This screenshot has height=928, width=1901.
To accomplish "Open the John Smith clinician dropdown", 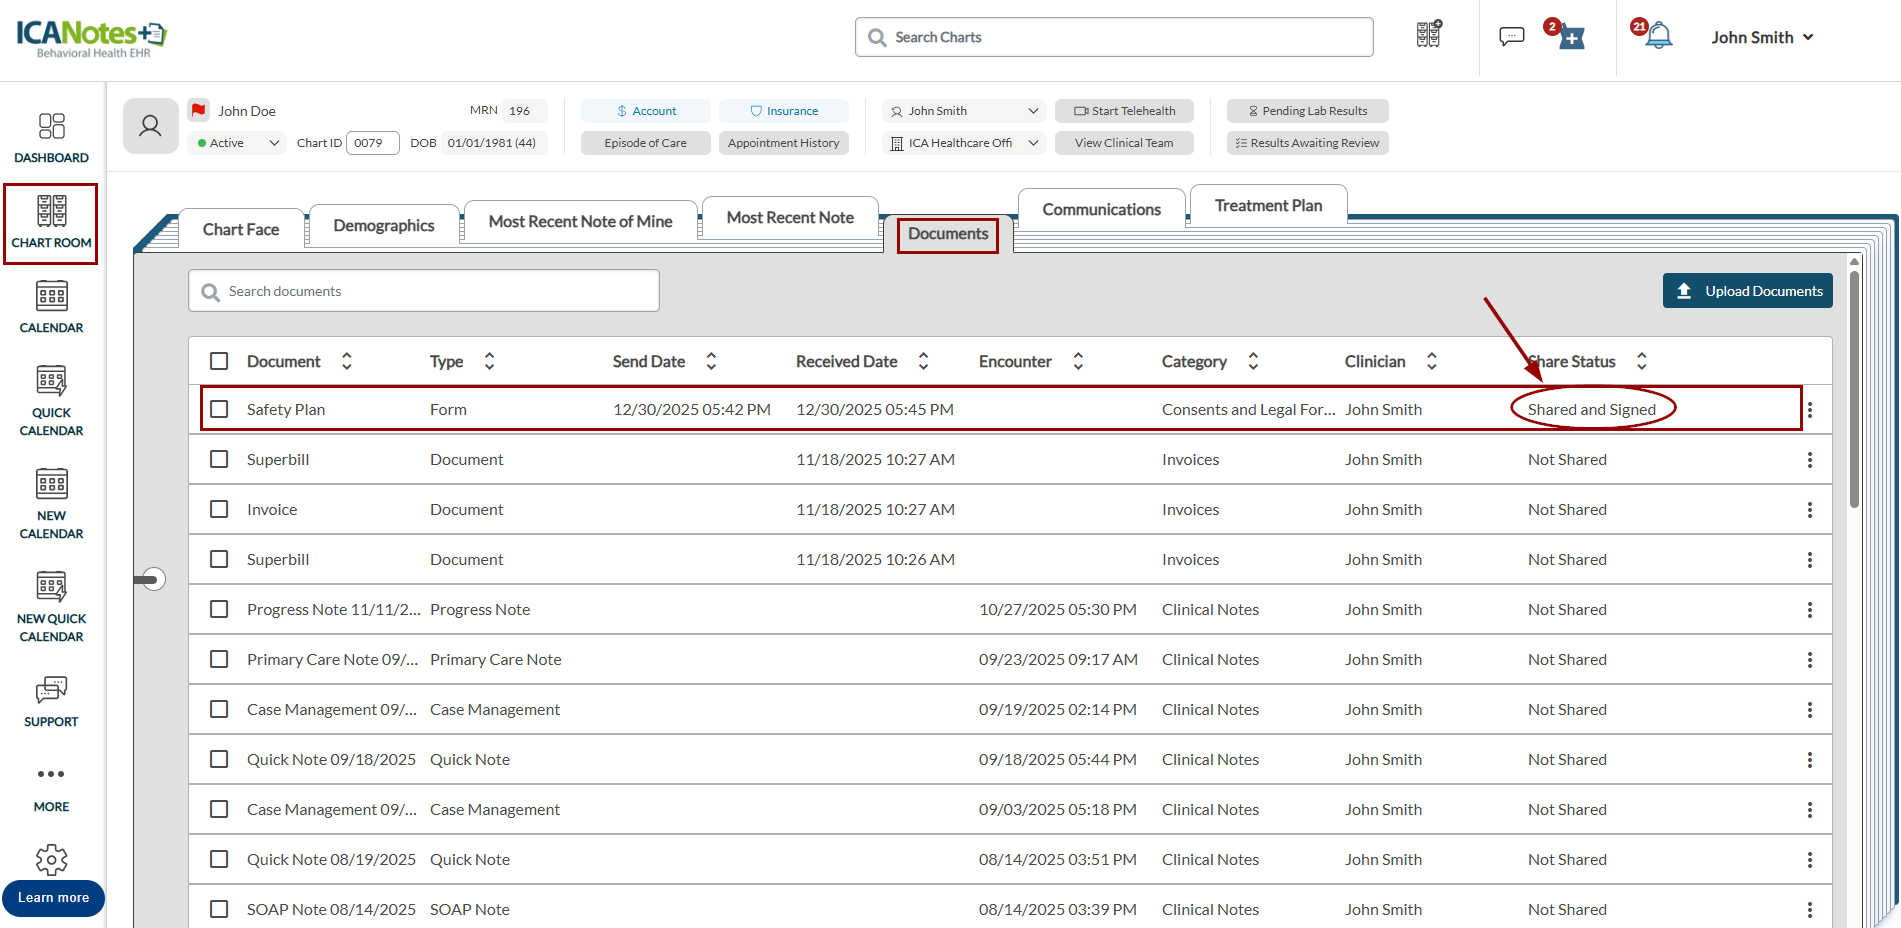I will point(964,111).
